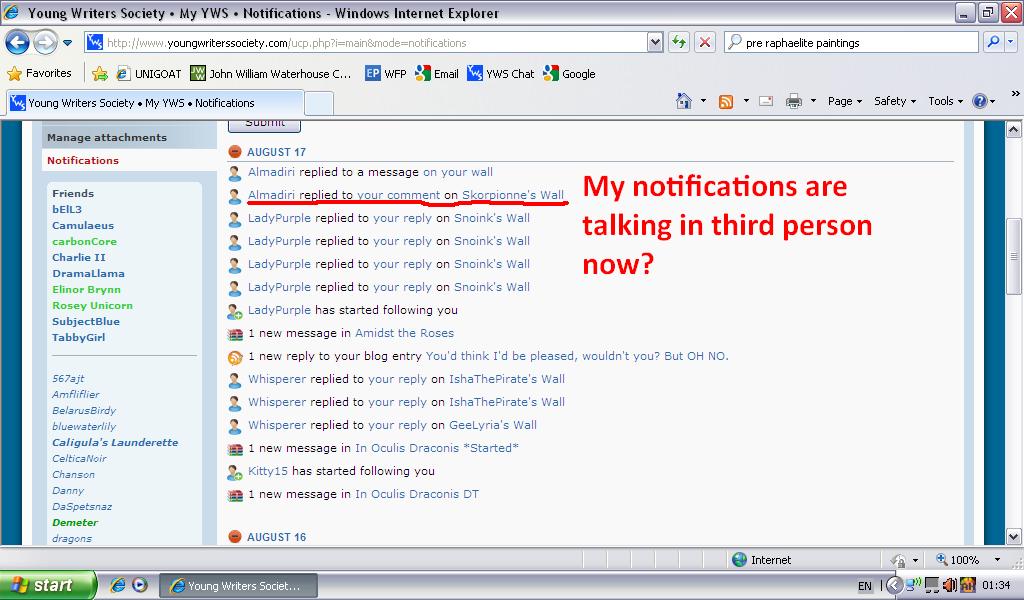Click scrollbar down arrow

coord(1013,537)
